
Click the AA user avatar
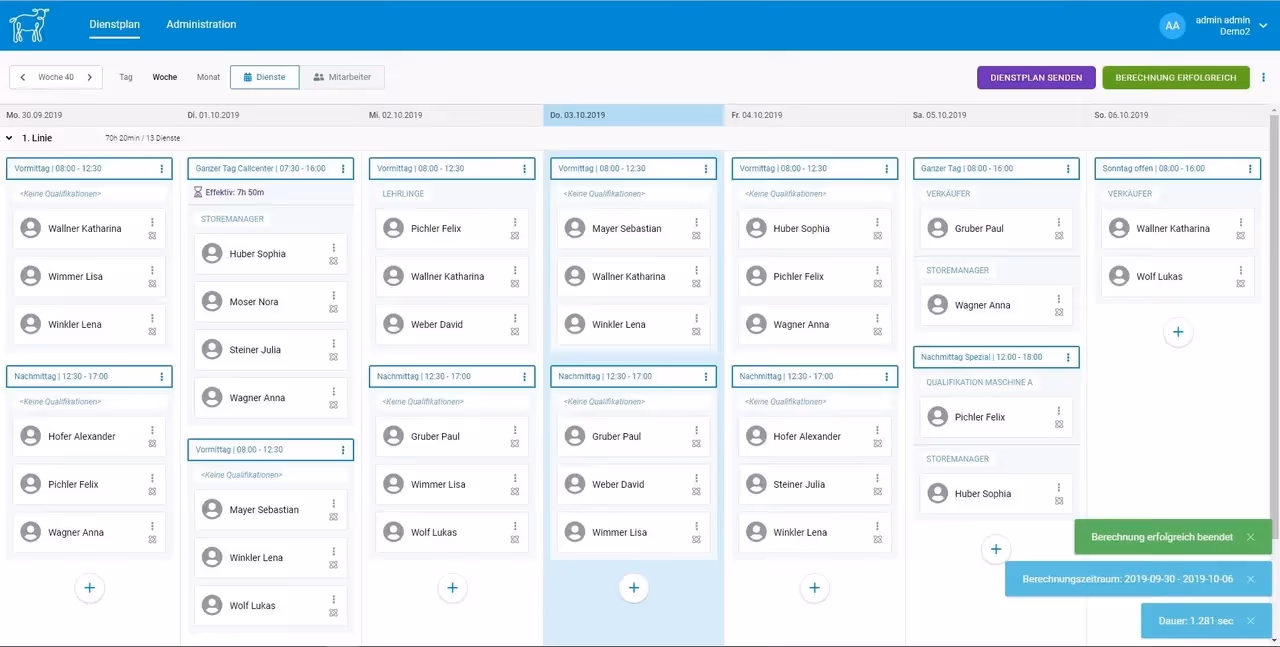pyautogui.click(x=1173, y=25)
